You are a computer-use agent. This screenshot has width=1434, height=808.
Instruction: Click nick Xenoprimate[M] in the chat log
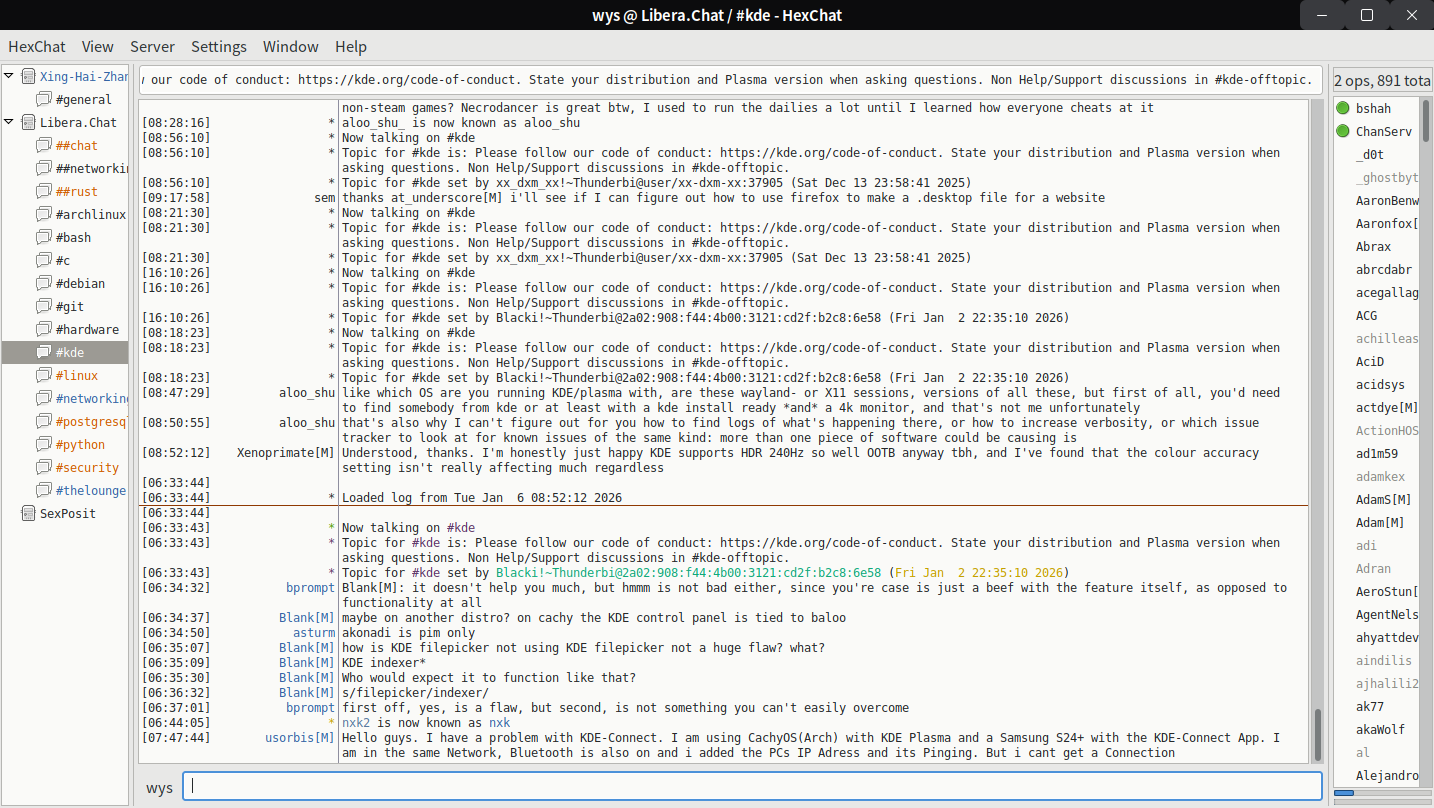(286, 453)
